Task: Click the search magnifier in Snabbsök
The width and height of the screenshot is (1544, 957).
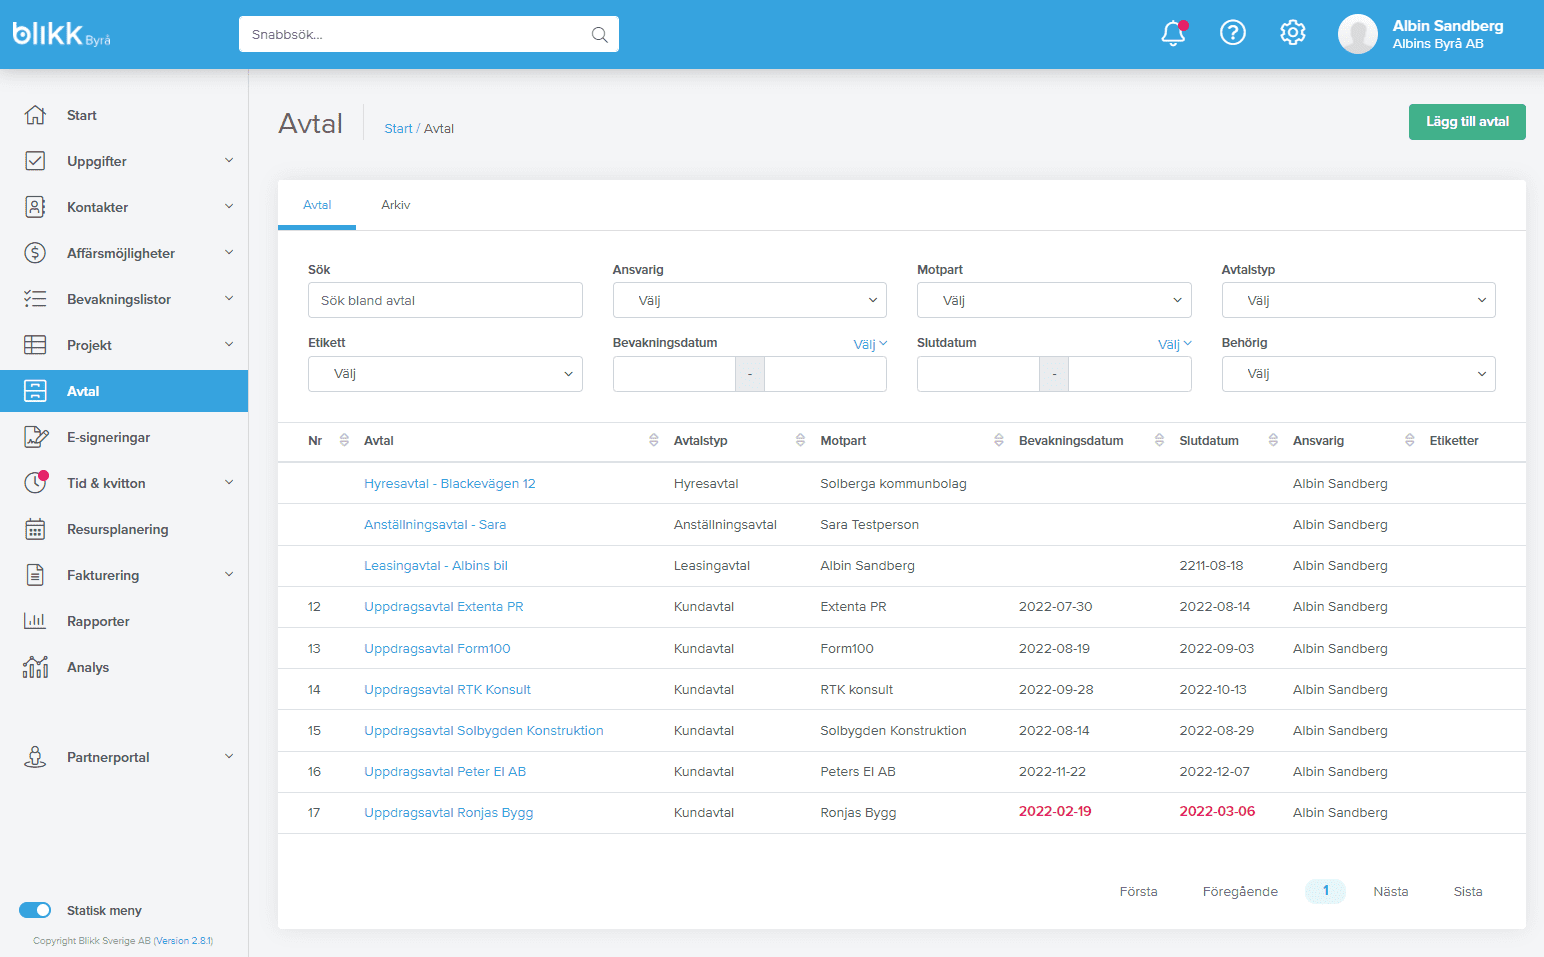Action: coord(599,35)
